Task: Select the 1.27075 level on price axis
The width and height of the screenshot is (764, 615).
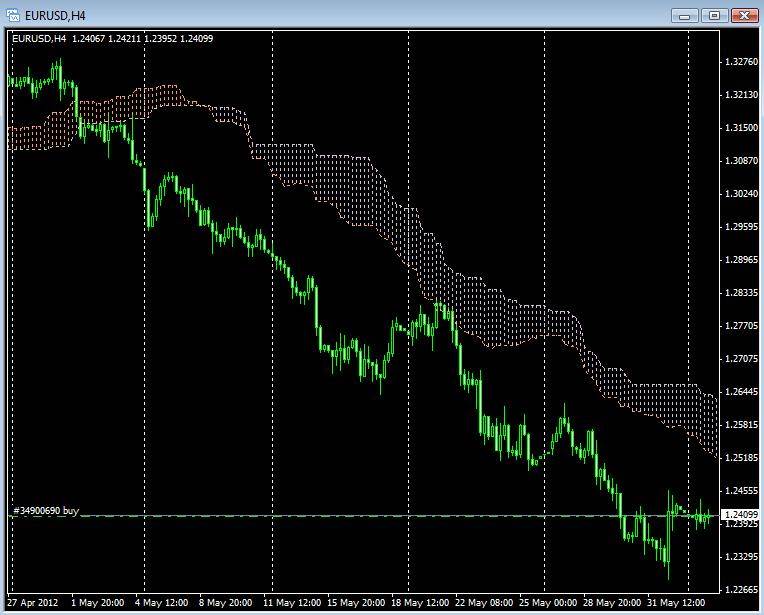Action: coord(738,358)
